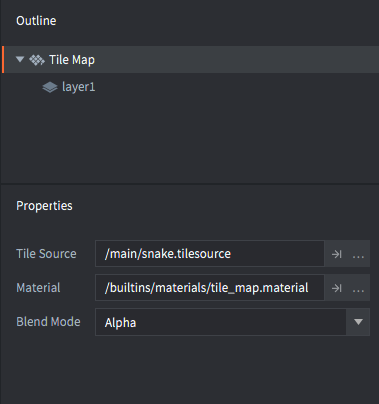
Task: Browse for Tile Source with ellipsis button
Action: pyautogui.click(x=358, y=257)
